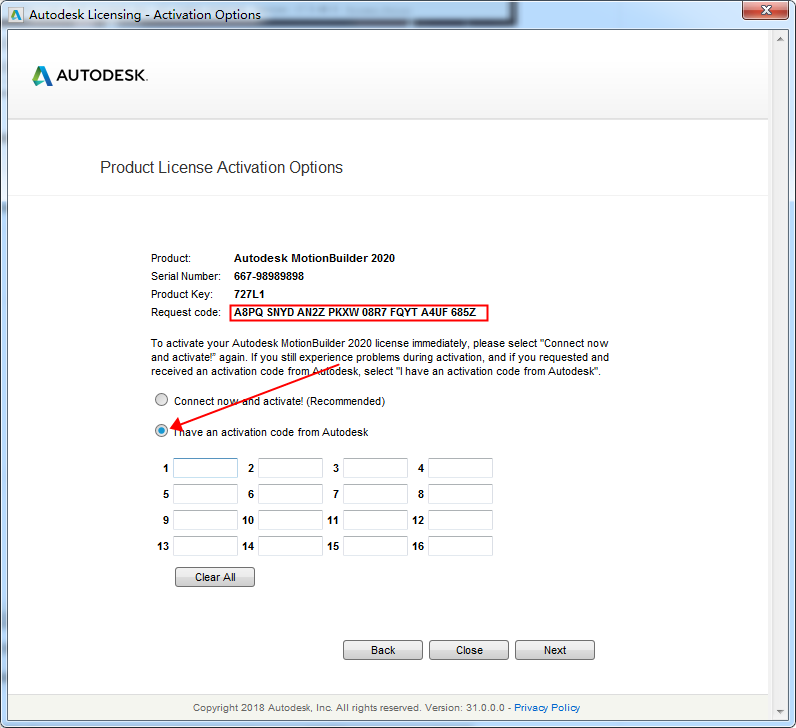Open the Privacy Policy link
The width and height of the screenshot is (796, 728).
(547, 707)
